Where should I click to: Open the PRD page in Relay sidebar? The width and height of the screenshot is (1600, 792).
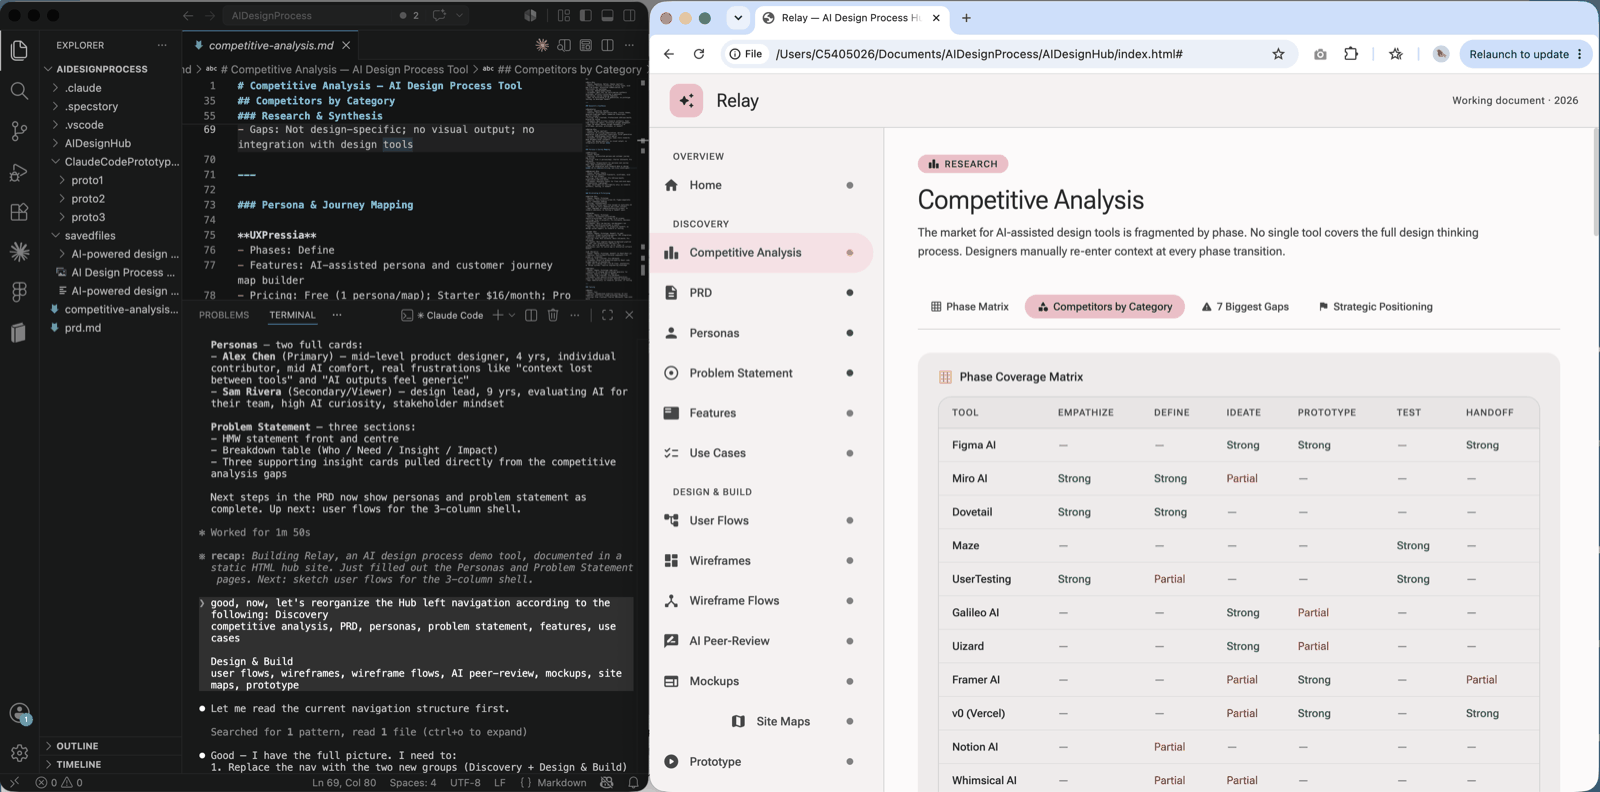(761, 293)
